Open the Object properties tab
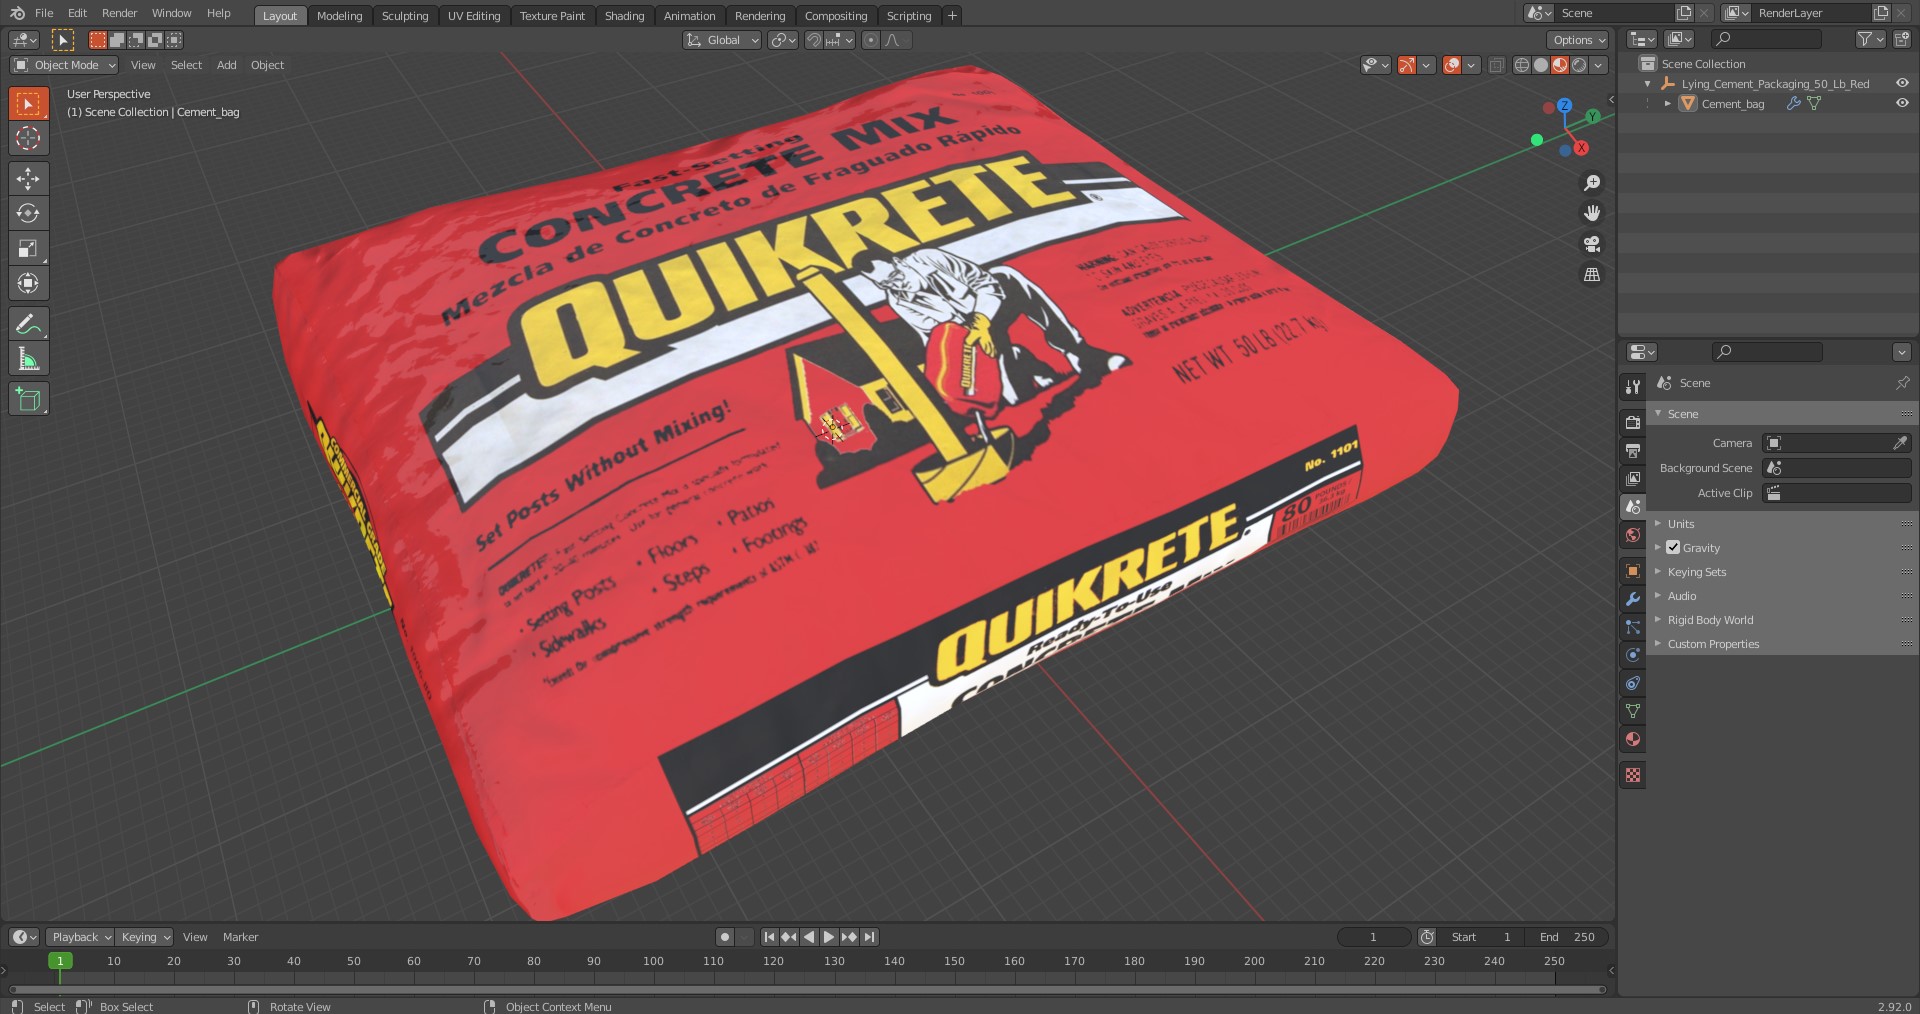Image resolution: width=1920 pixels, height=1014 pixels. point(1633,571)
